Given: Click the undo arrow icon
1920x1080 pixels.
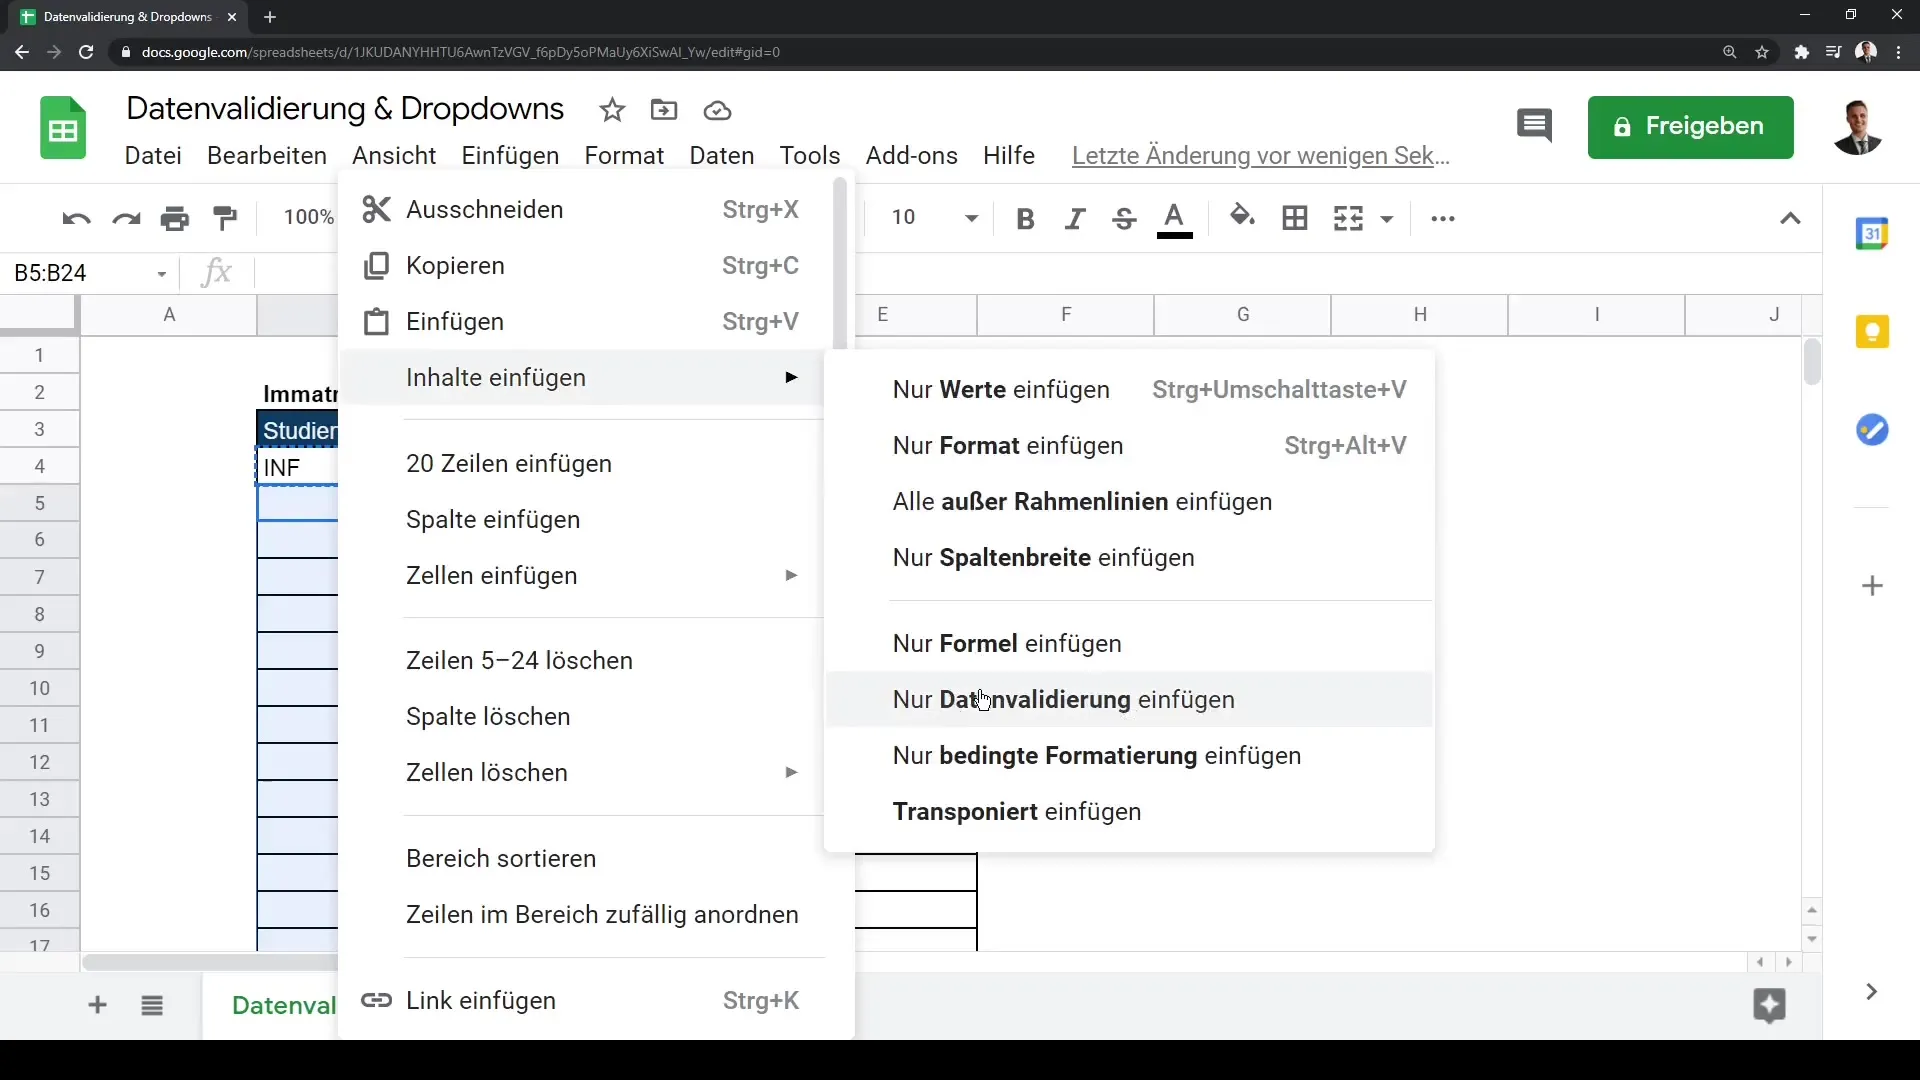Looking at the screenshot, I should click(x=76, y=218).
